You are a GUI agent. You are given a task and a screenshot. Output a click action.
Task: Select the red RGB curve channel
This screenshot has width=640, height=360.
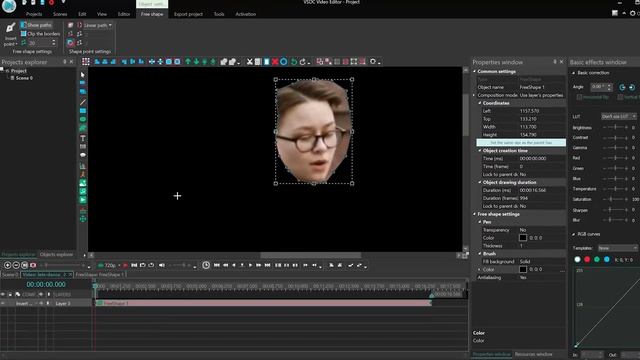pyautogui.click(x=587, y=260)
